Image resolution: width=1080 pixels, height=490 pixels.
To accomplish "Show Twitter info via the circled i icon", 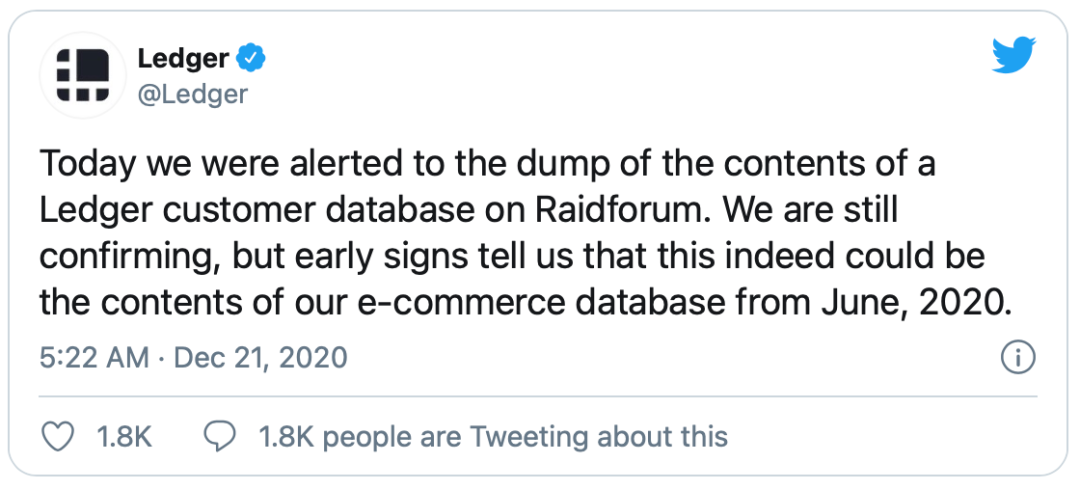I will (x=1018, y=358).
